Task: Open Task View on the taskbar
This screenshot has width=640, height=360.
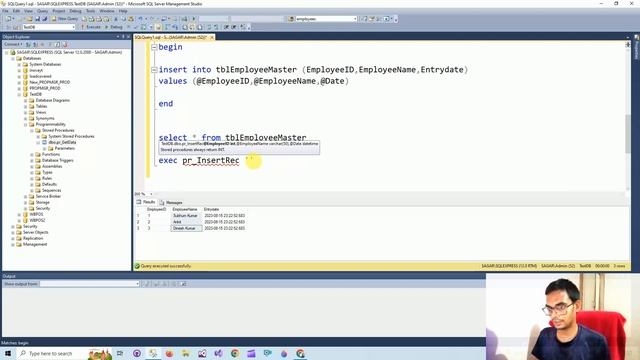Action: (120, 353)
